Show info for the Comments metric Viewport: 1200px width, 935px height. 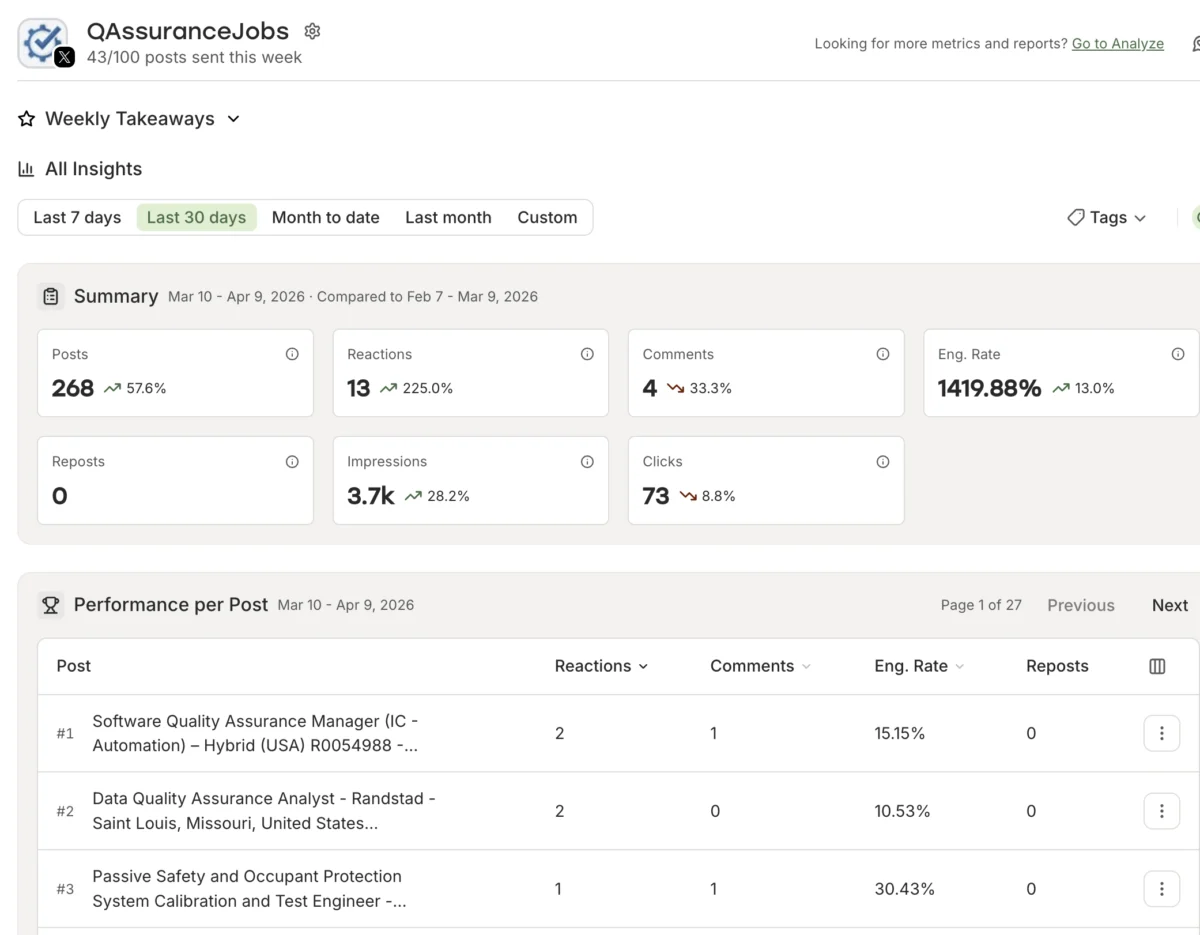click(883, 354)
